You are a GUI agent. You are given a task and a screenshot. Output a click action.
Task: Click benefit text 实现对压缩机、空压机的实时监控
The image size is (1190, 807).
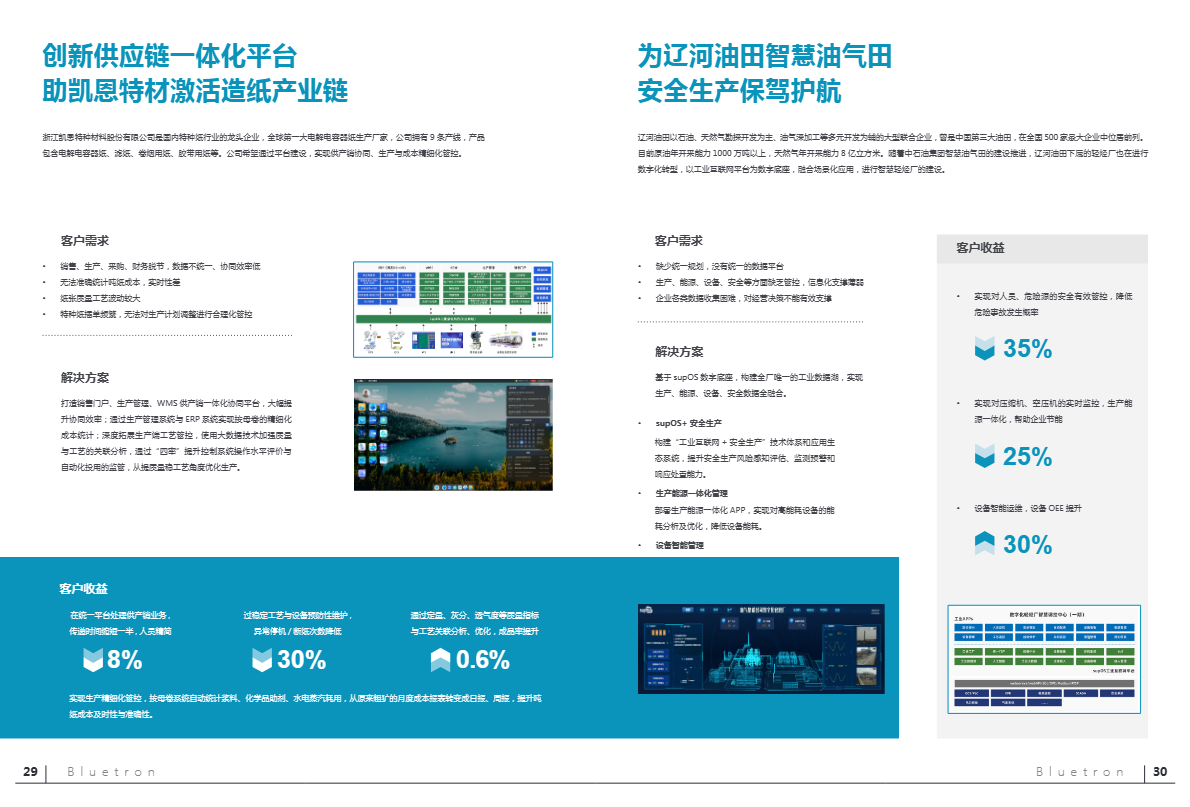coord(1053,411)
